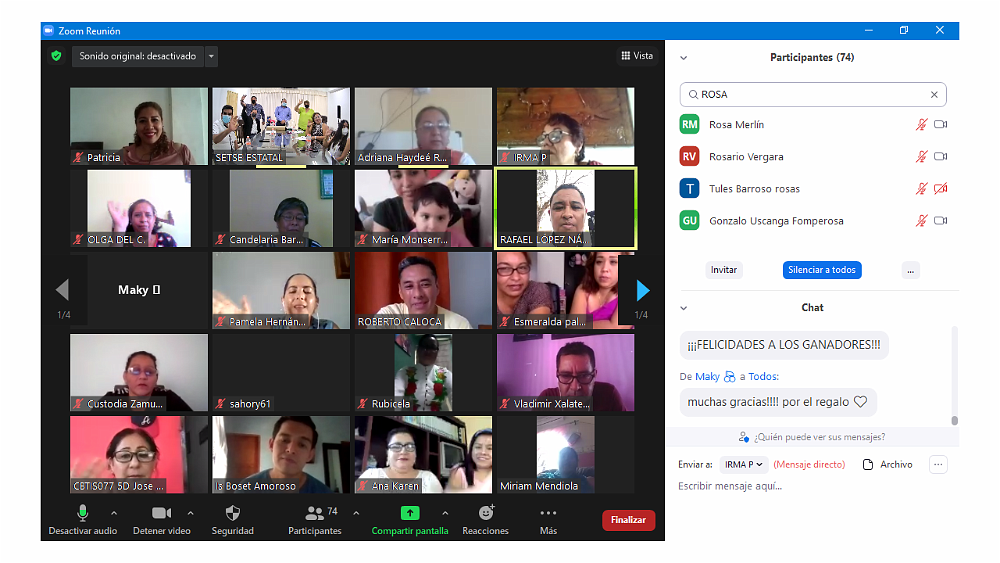
Task: Open the Vista layout menu
Action: pos(637,56)
